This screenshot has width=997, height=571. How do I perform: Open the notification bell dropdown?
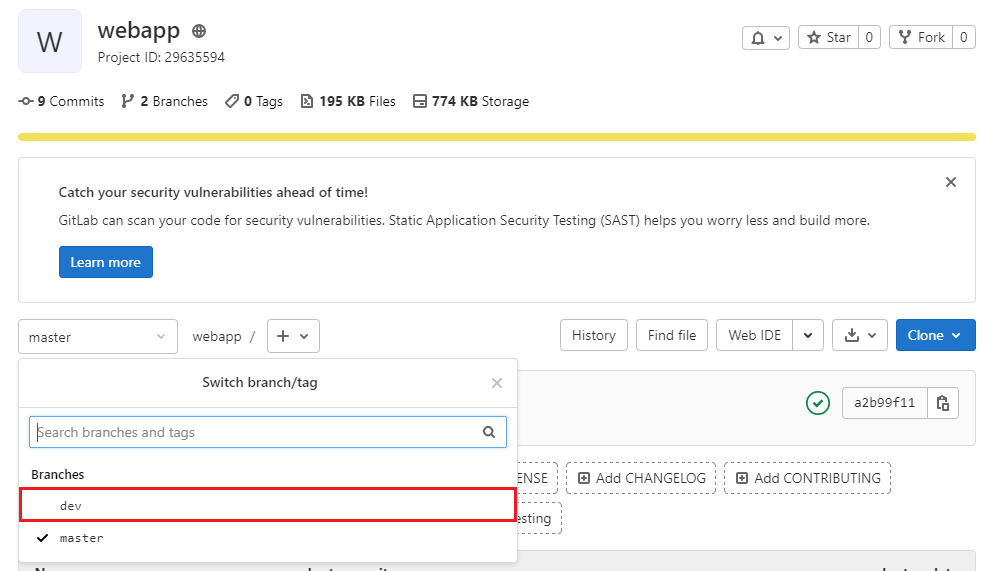click(x=766, y=38)
